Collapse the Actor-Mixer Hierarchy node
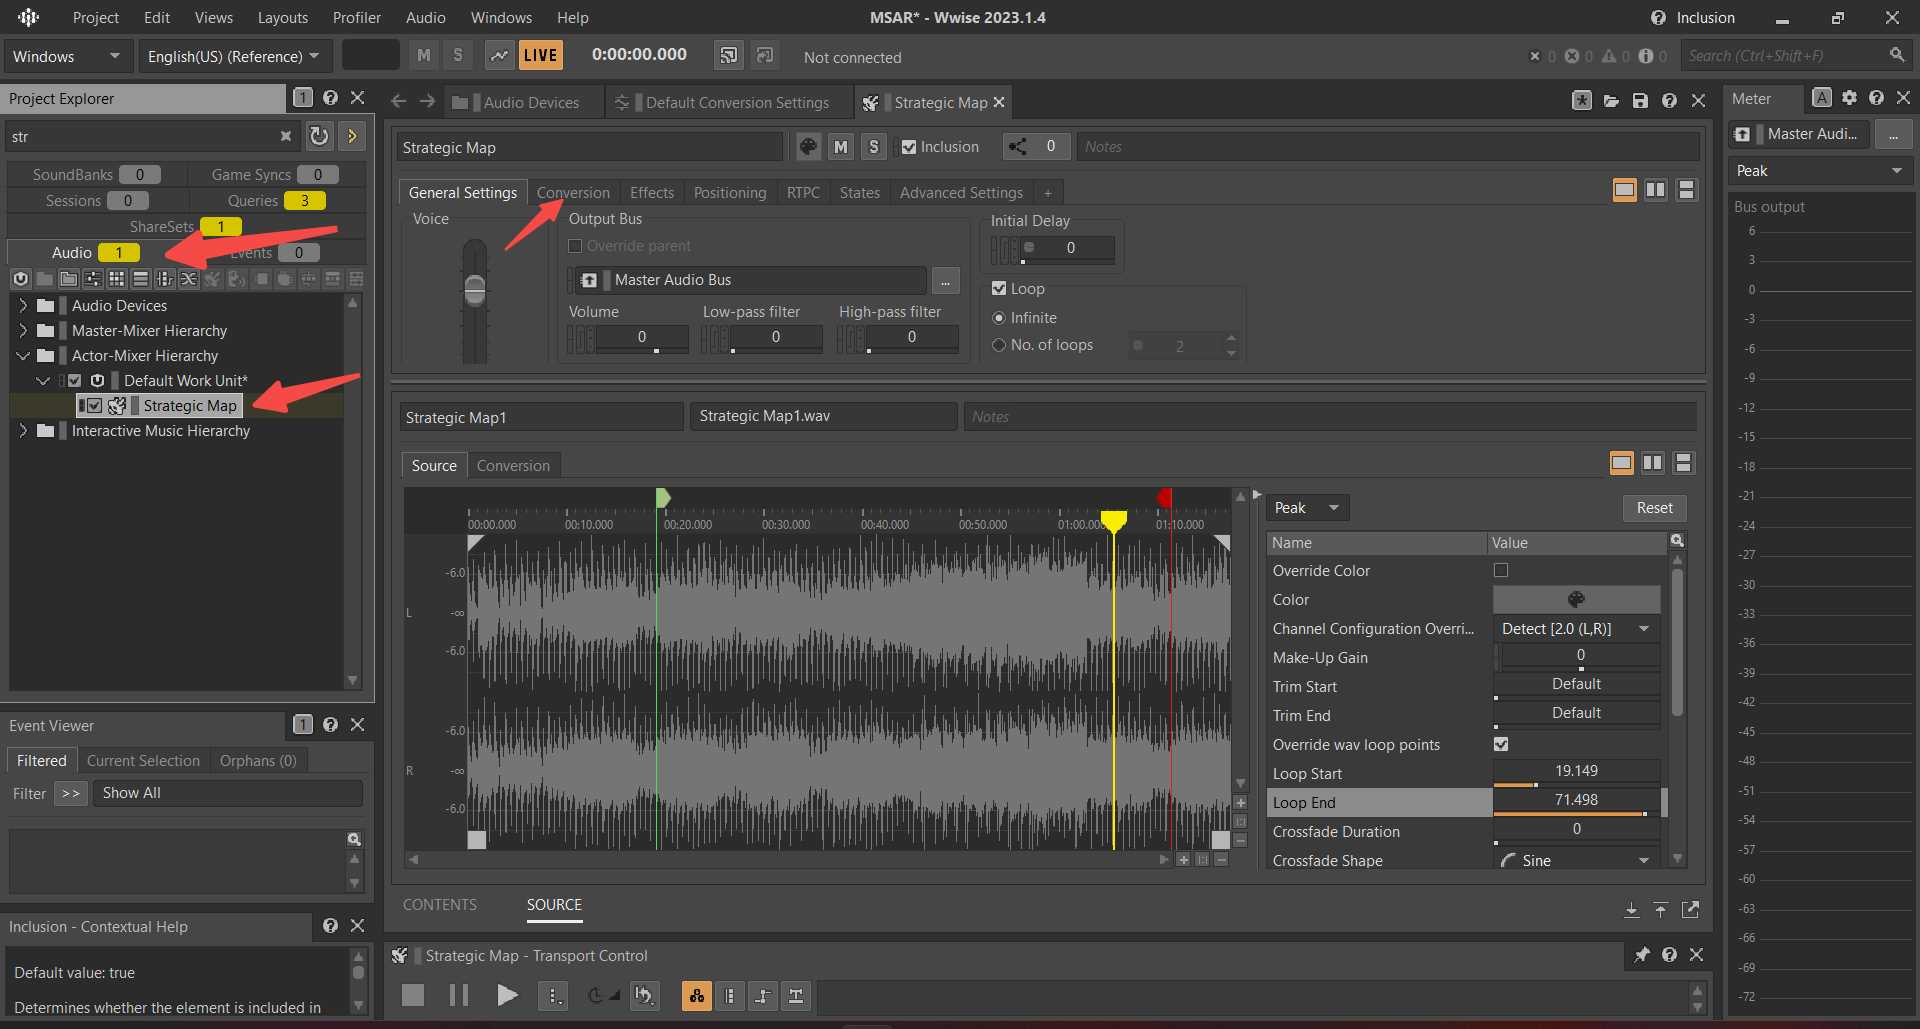 [x=23, y=355]
